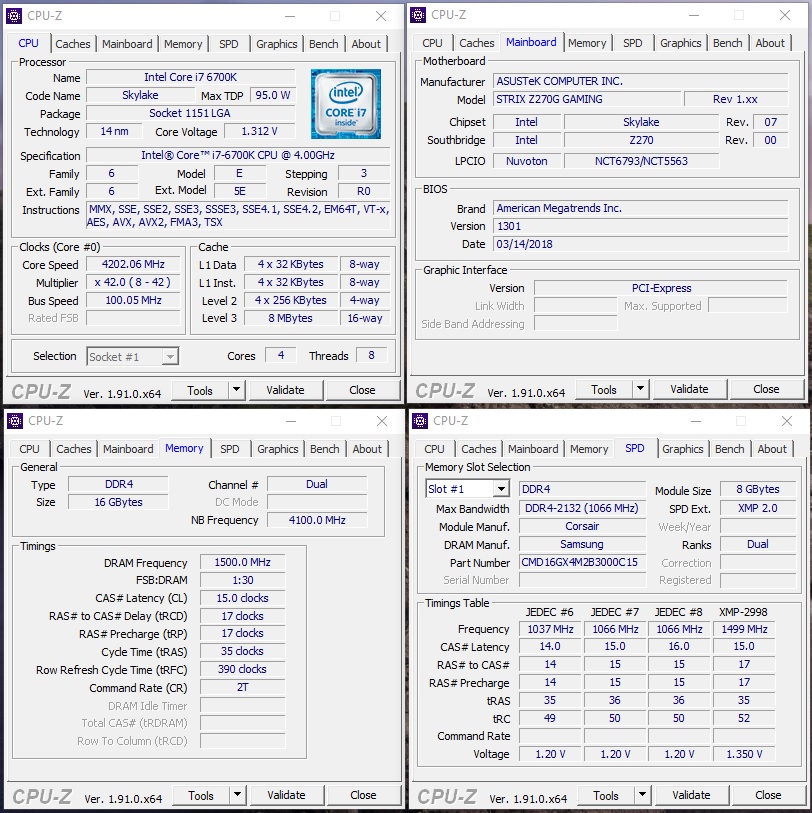Select the Graphics tab in the Memory window

pyautogui.click(x=277, y=449)
